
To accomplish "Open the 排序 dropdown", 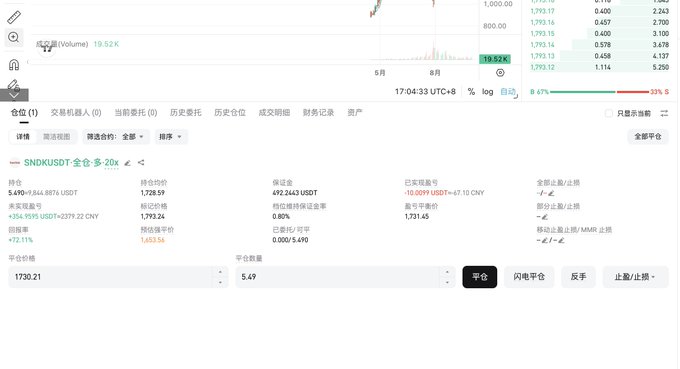I will 170,137.
